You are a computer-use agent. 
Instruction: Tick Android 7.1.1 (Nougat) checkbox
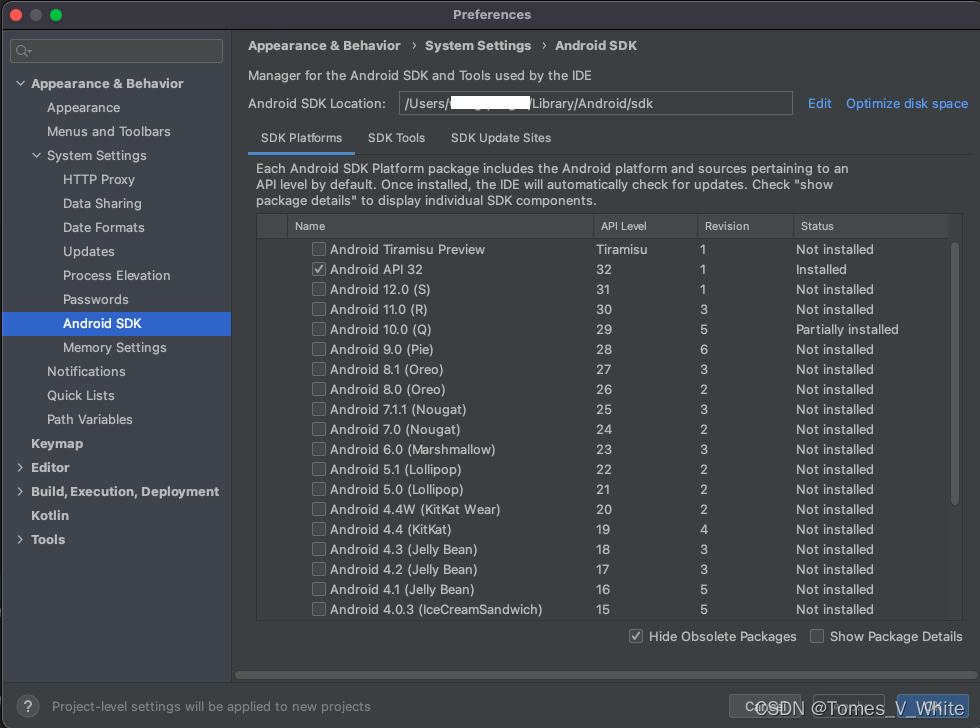pos(319,409)
